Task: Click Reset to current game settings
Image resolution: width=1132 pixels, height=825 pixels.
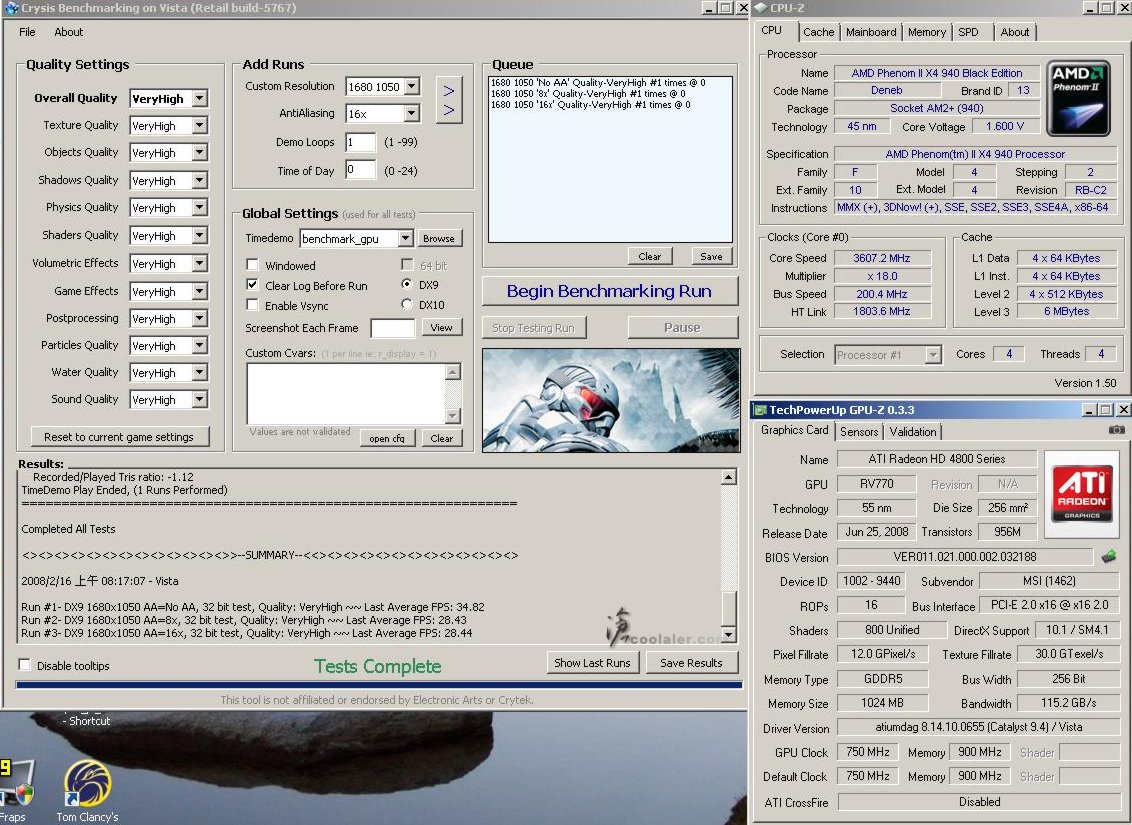Action: [119, 437]
